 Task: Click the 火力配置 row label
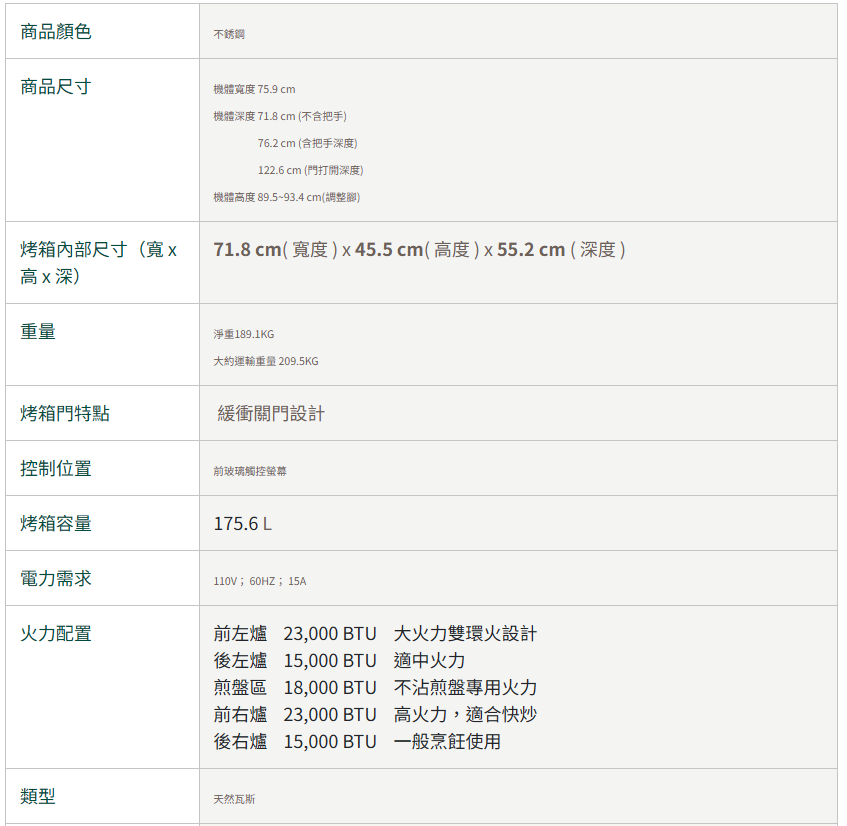(56, 634)
